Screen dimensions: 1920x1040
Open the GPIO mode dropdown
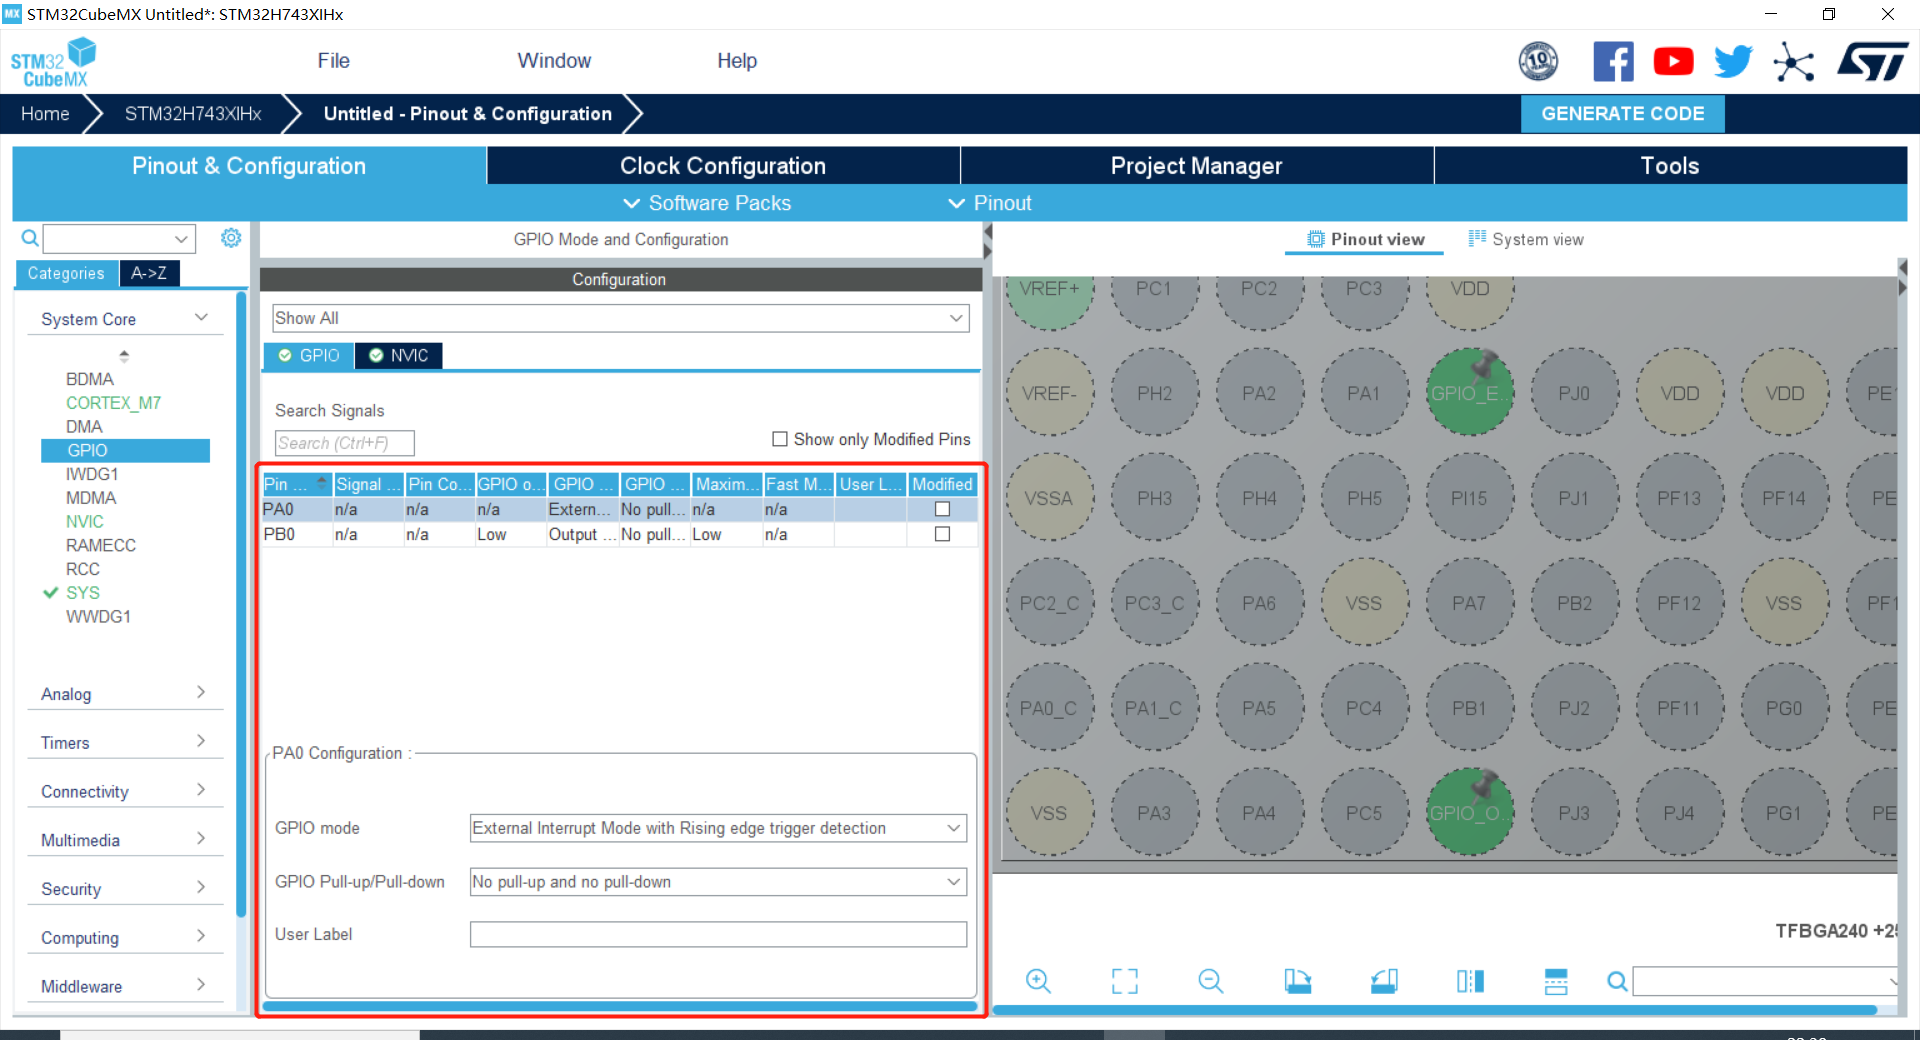pyautogui.click(x=718, y=828)
